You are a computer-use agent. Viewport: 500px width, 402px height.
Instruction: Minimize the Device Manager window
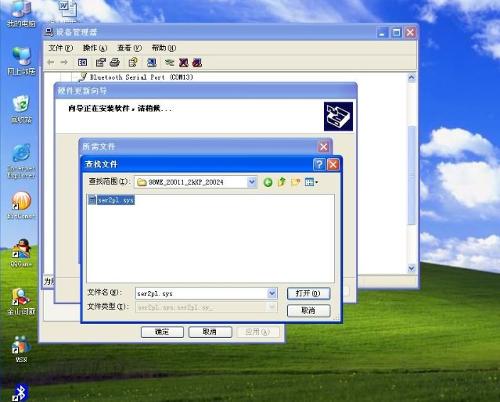pyautogui.click(x=382, y=33)
